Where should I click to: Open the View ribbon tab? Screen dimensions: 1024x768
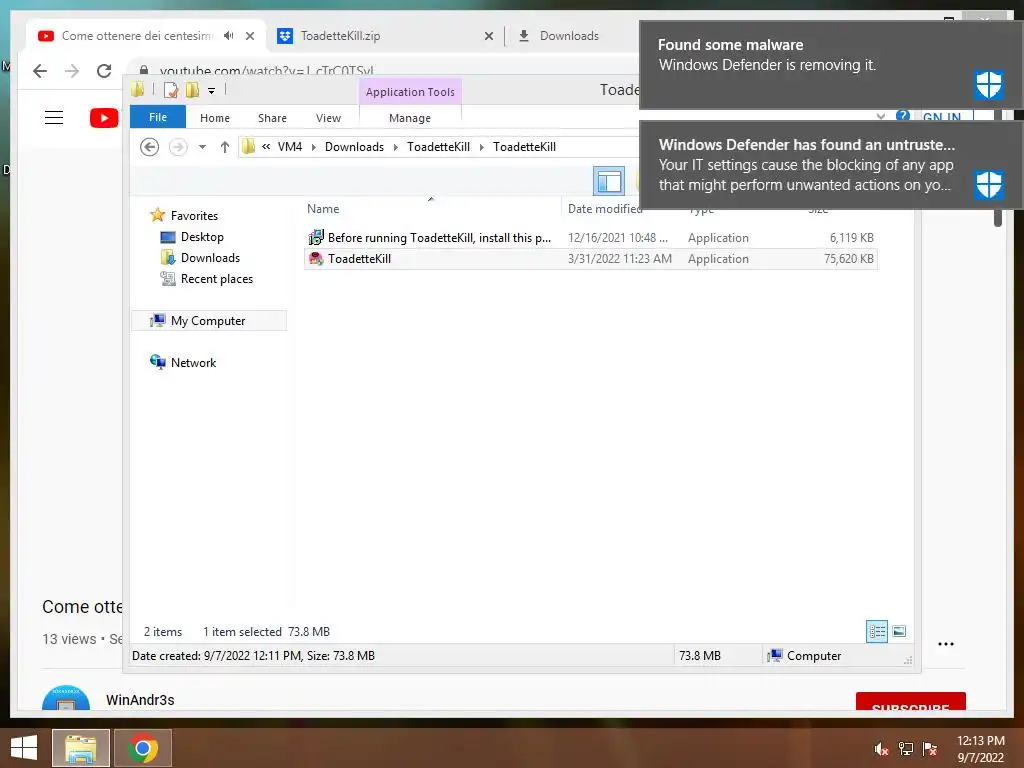click(328, 118)
